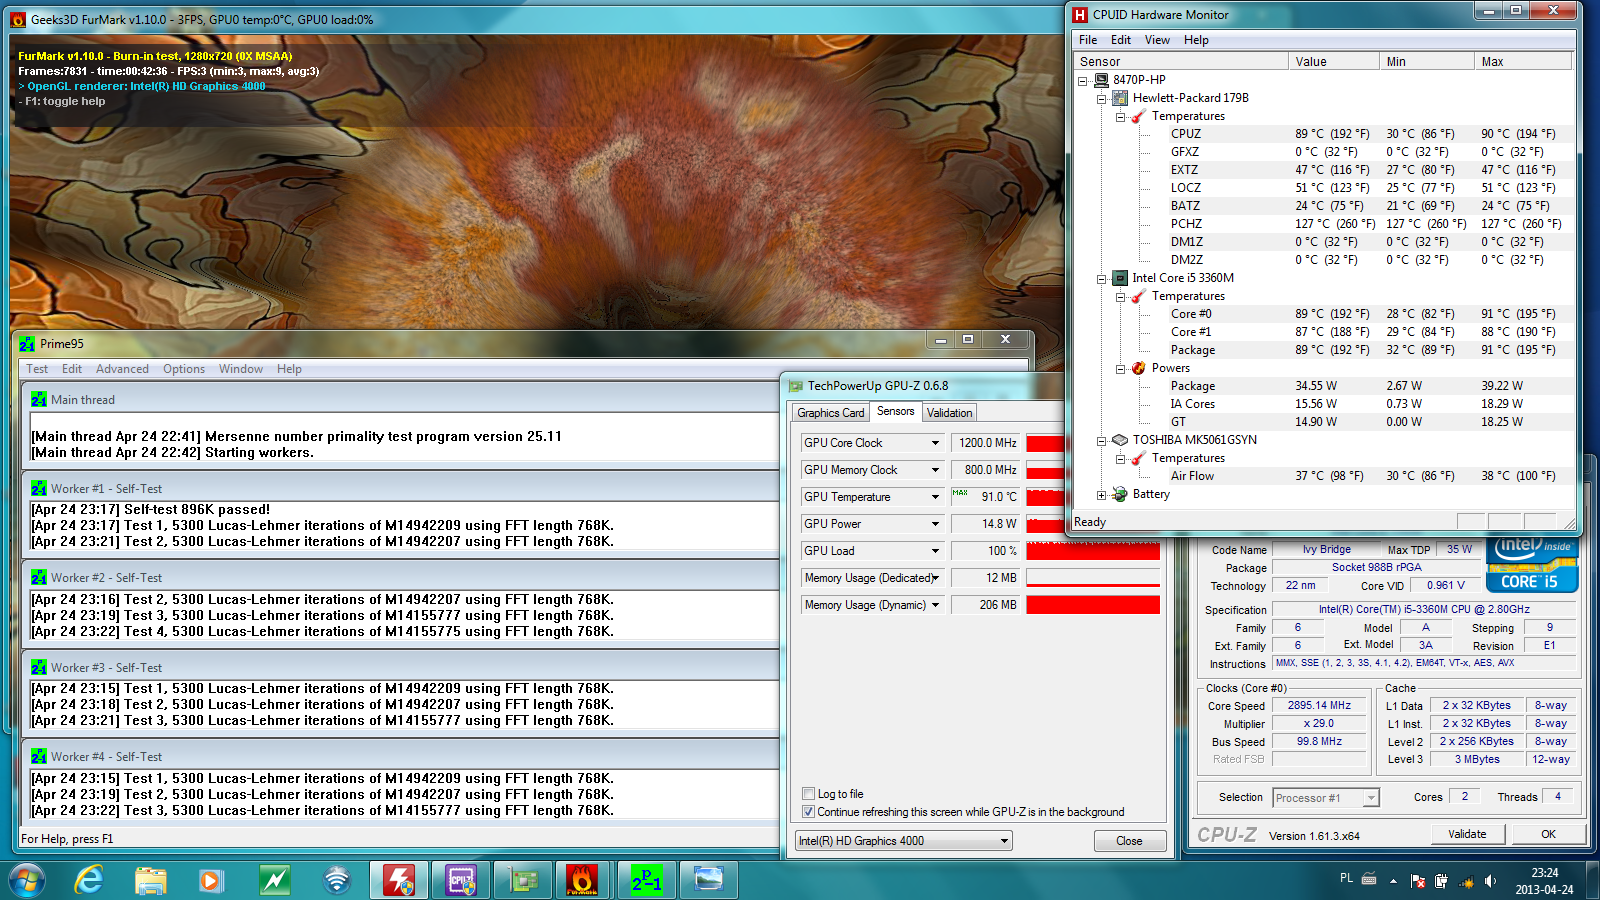The width and height of the screenshot is (1600, 900).
Task: Switch to HWMonitor via red lightning taskbar icon
Action: (399, 880)
